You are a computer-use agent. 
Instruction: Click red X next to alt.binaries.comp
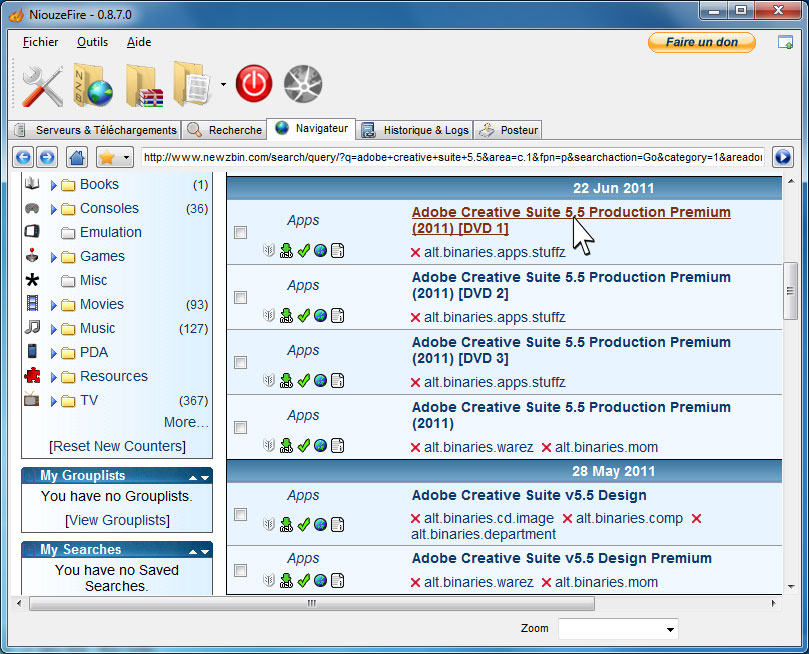[x=568, y=518]
